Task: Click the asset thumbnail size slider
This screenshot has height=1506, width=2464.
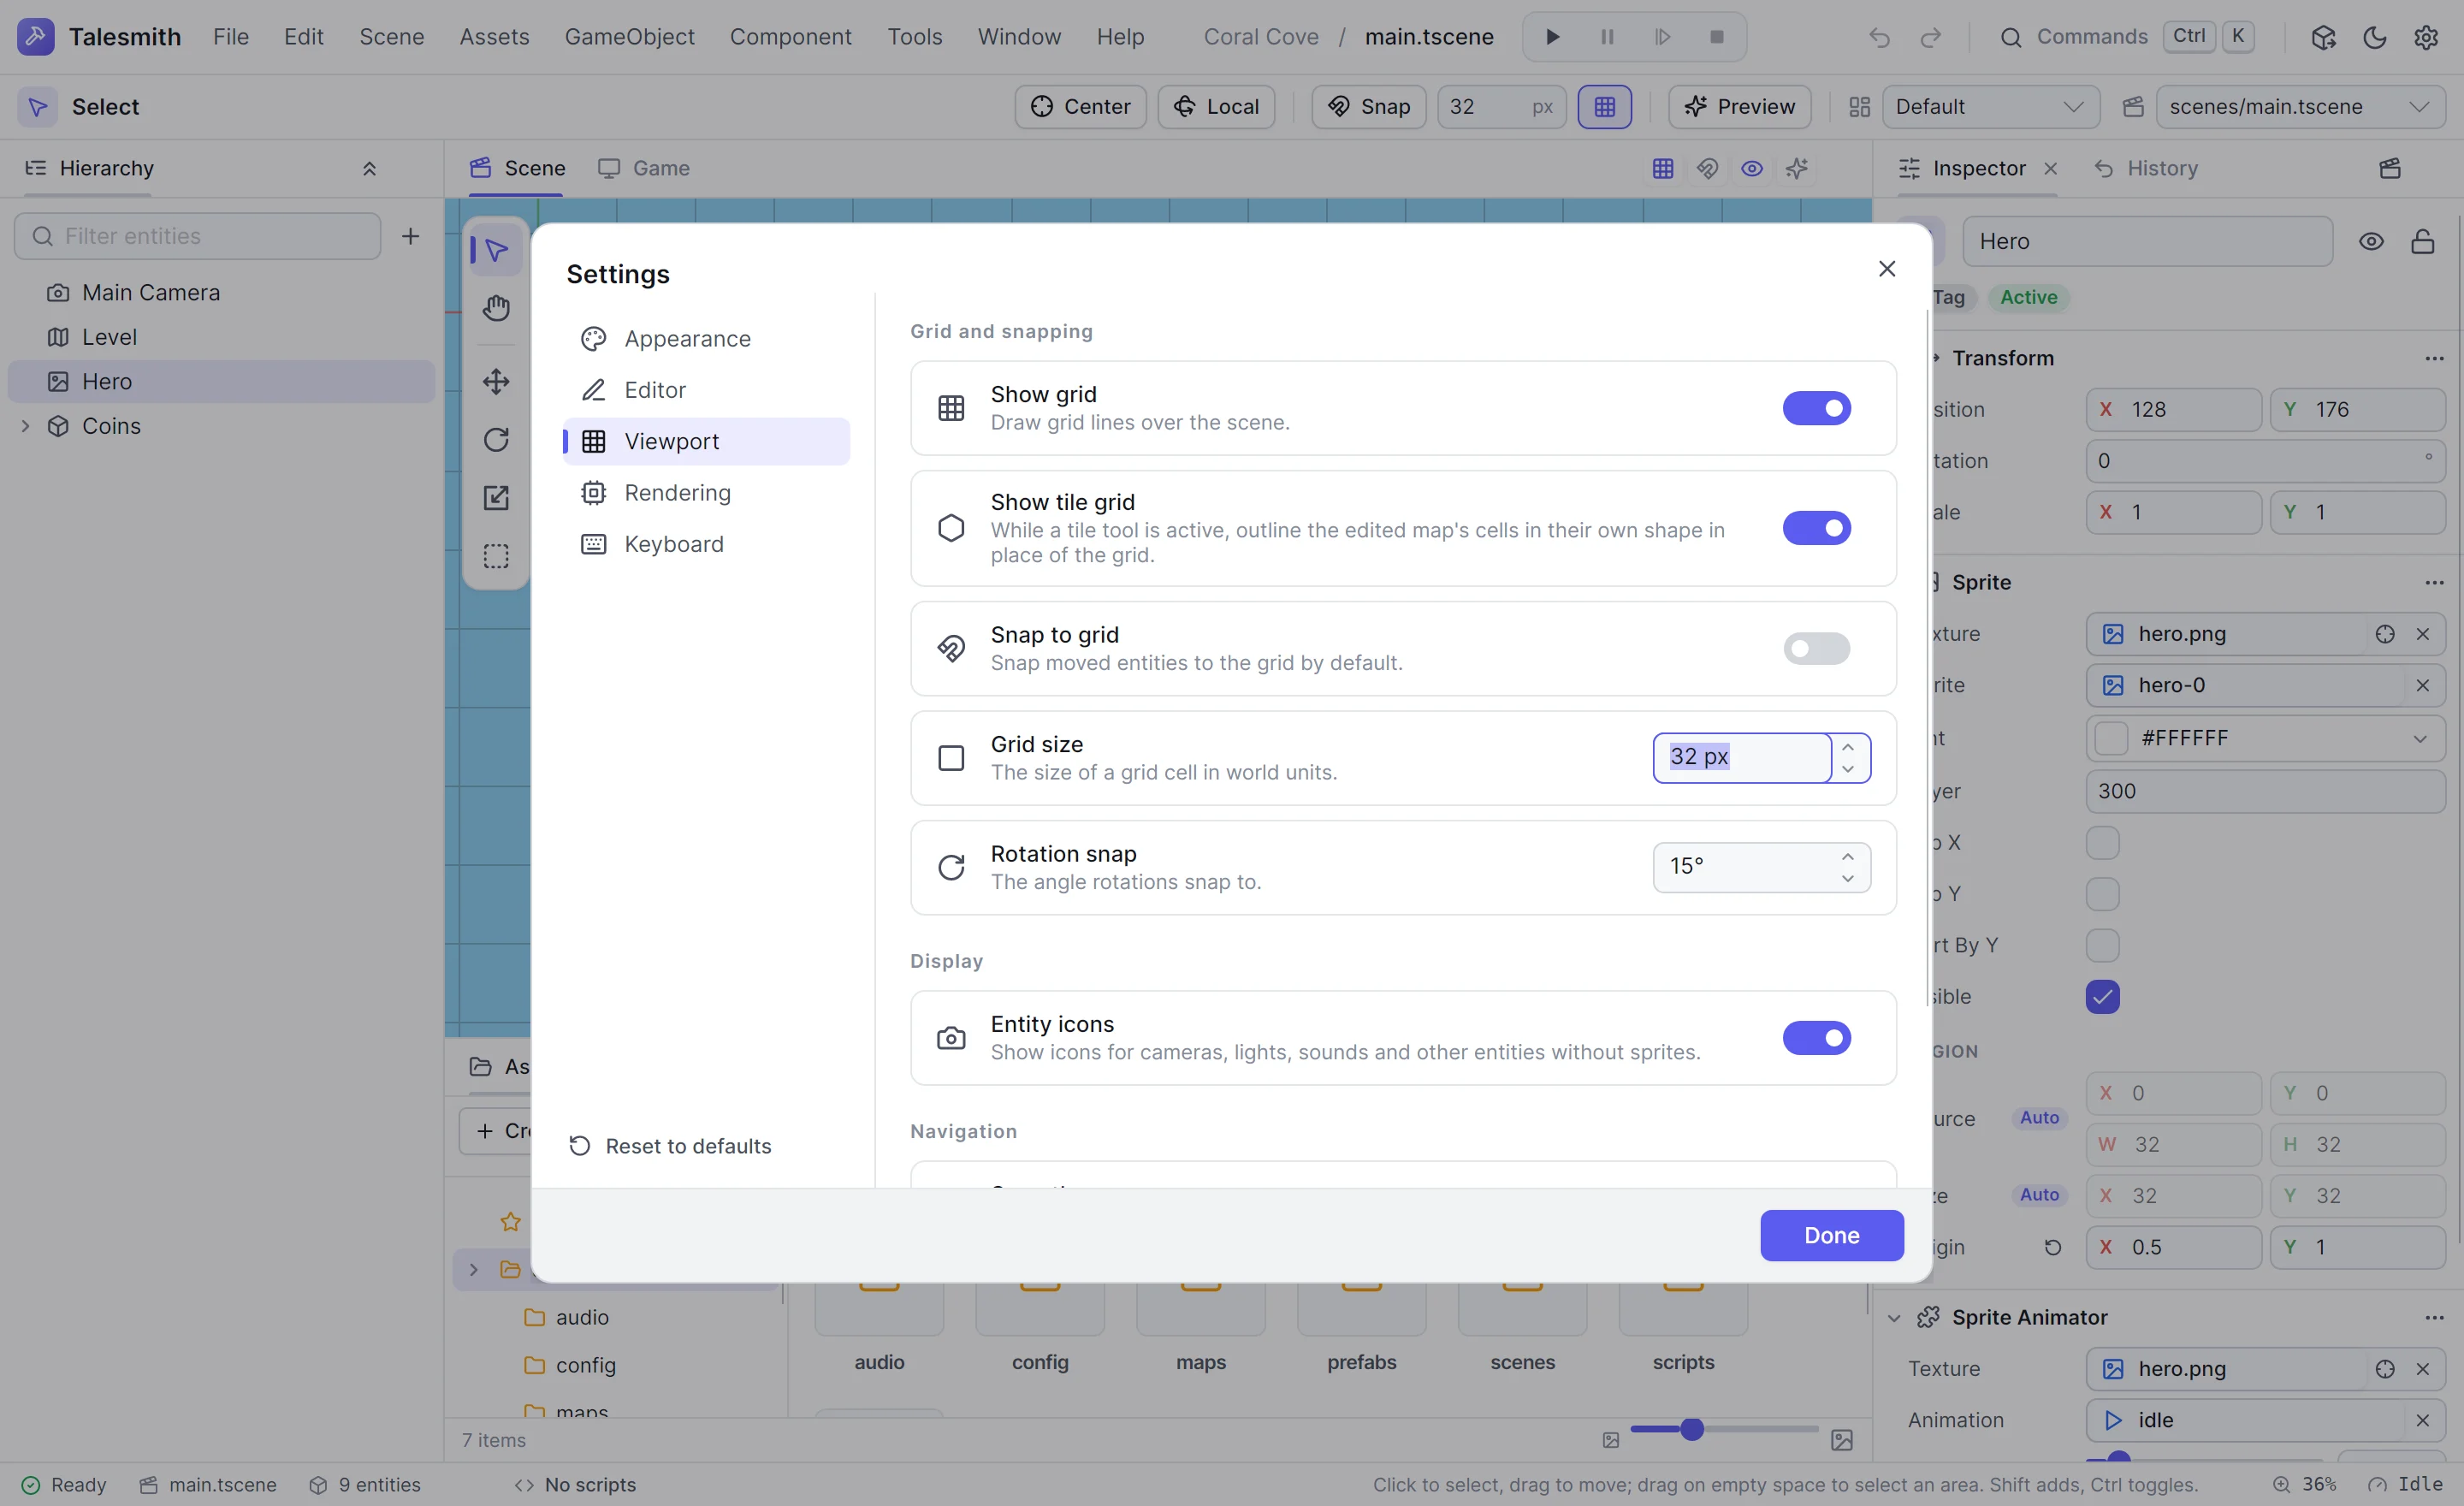Action: tap(1724, 1430)
